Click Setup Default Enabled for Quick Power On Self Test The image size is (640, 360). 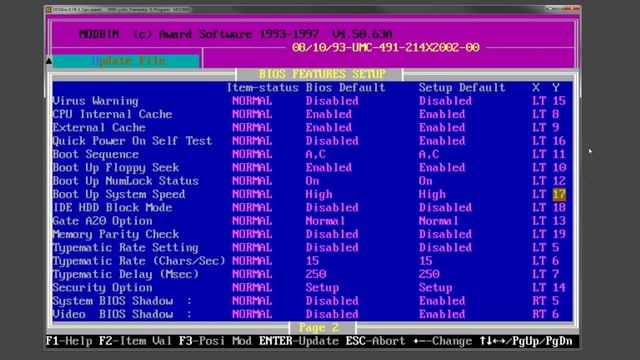tap(442, 141)
